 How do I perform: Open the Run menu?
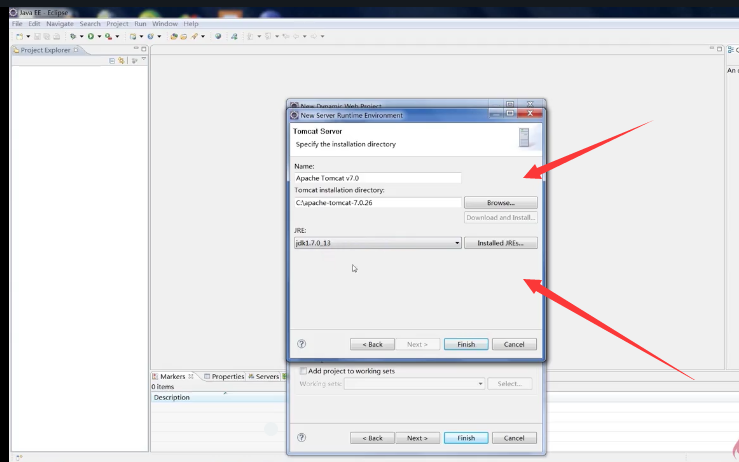click(140, 24)
